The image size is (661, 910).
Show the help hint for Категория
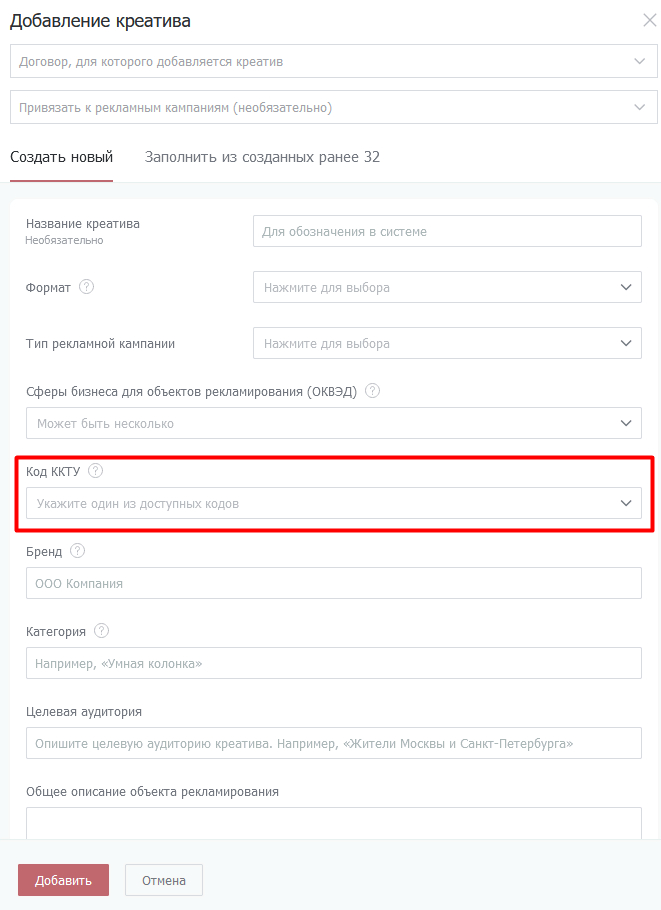tap(101, 631)
